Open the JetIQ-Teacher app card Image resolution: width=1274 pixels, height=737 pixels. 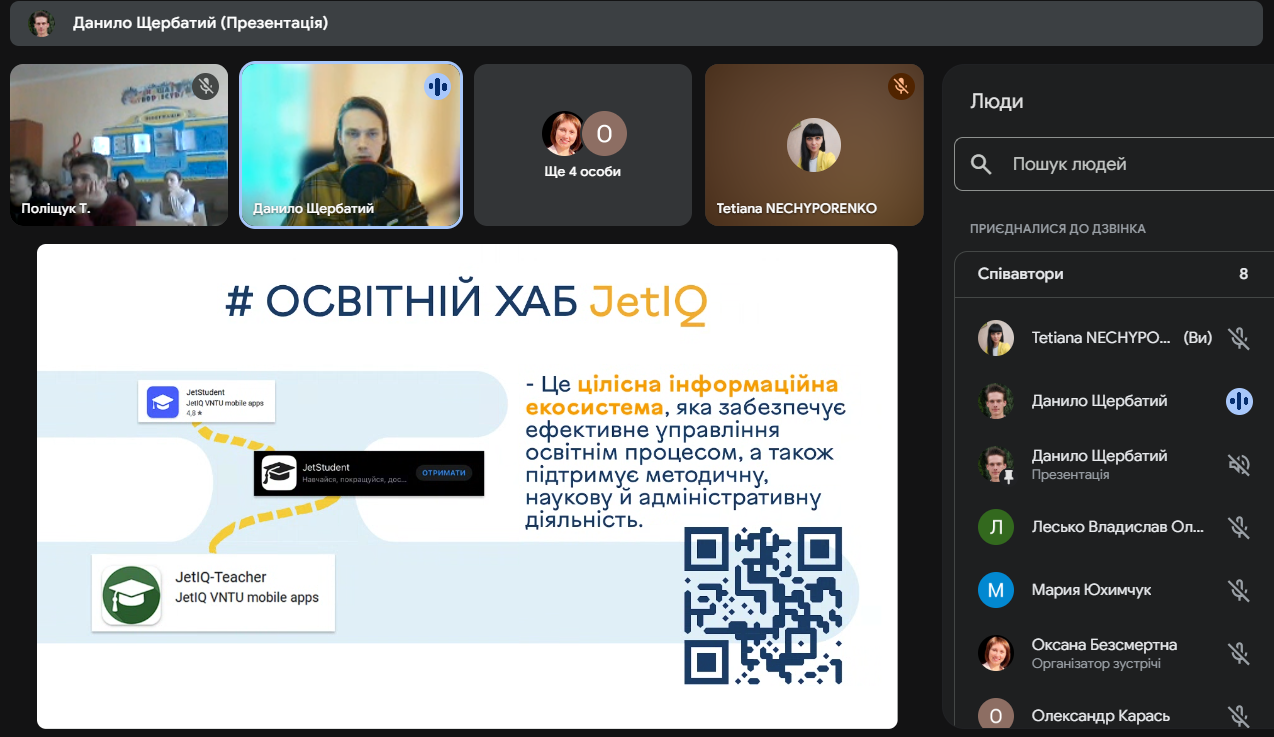[x=213, y=592]
